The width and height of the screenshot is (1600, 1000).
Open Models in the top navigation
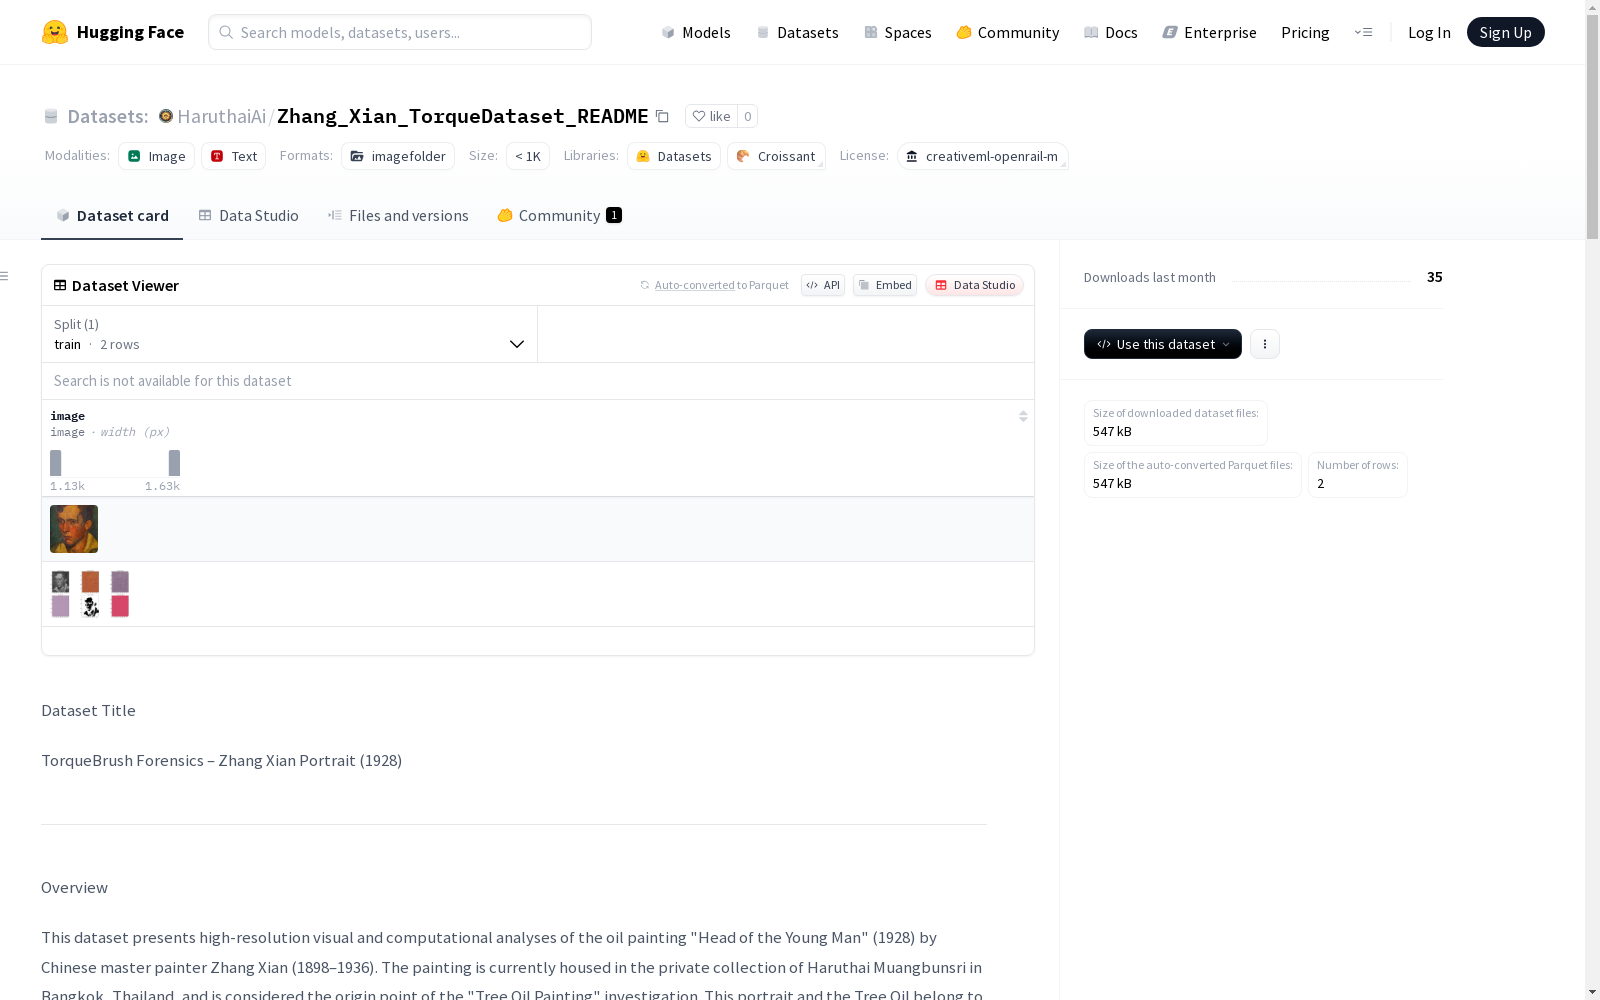696,32
